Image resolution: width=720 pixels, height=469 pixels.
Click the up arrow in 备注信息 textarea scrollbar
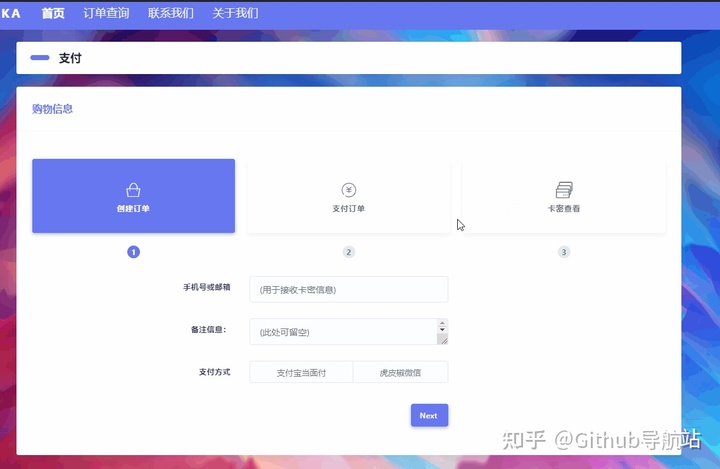(x=442, y=323)
